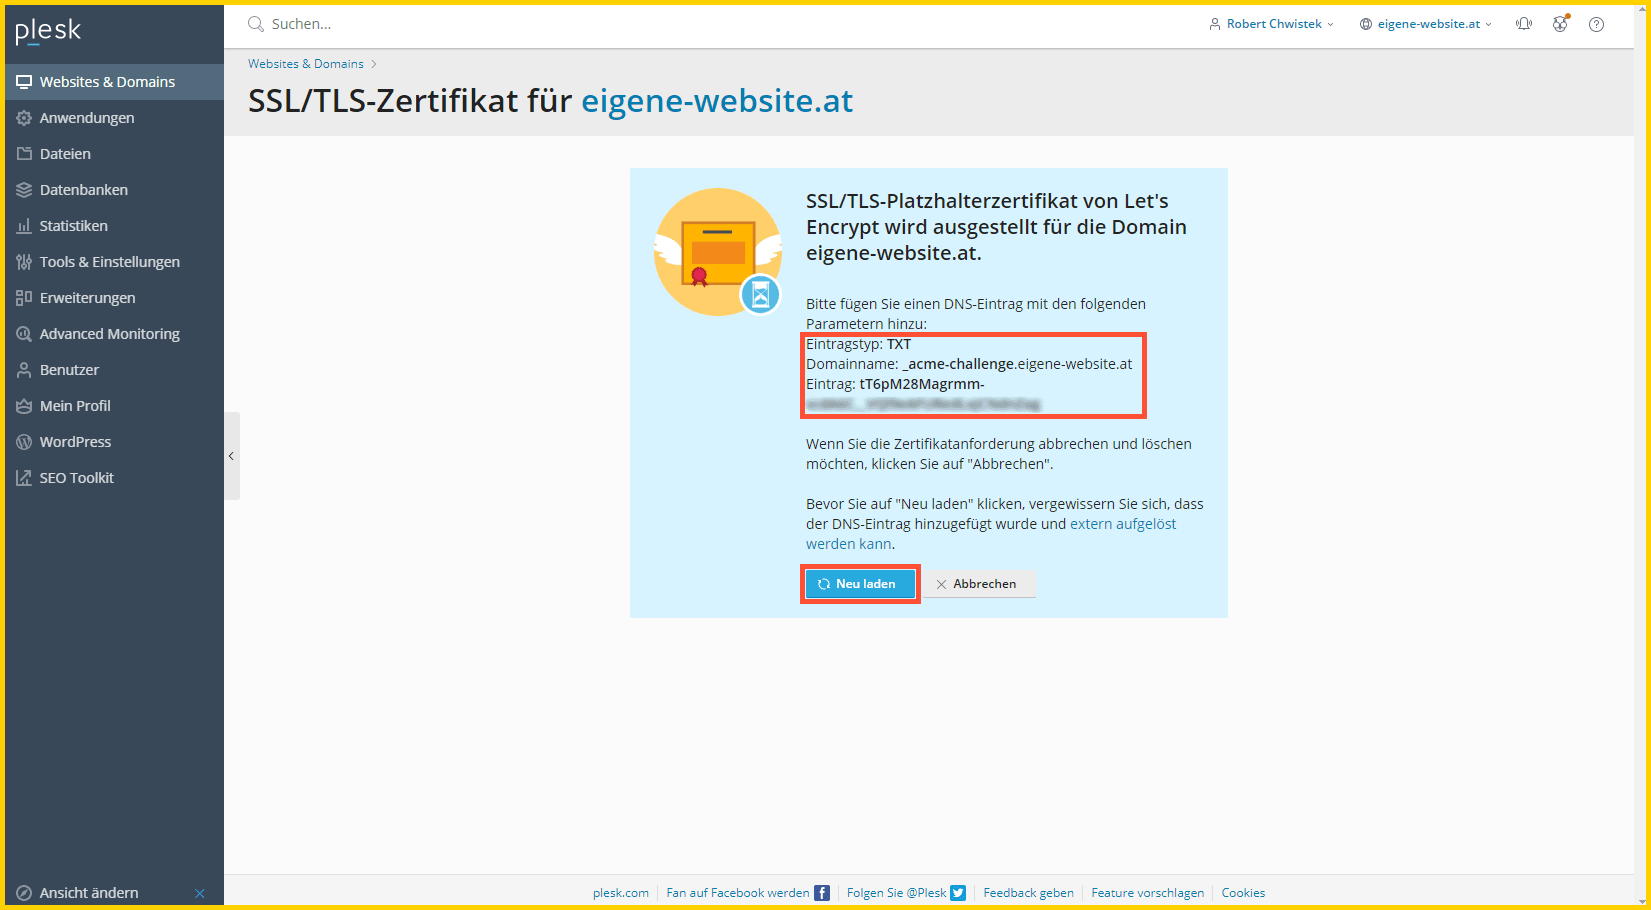Image resolution: width=1651 pixels, height=910 pixels.
Task: Click the "extern aufgelöst werden kann" link
Action: click(x=991, y=534)
